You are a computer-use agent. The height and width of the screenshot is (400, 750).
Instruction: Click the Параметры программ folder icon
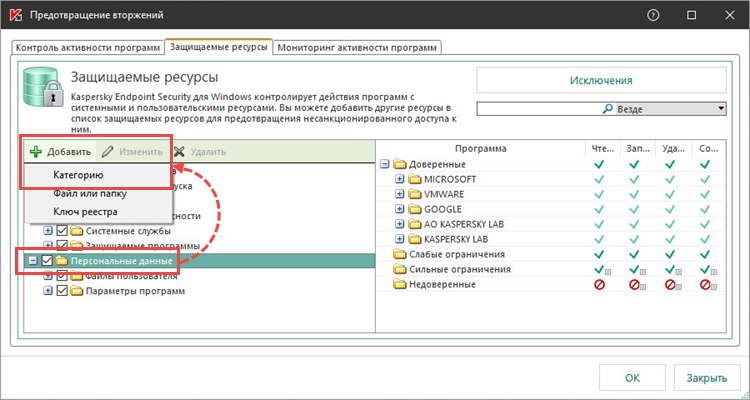click(x=77, y=291)
